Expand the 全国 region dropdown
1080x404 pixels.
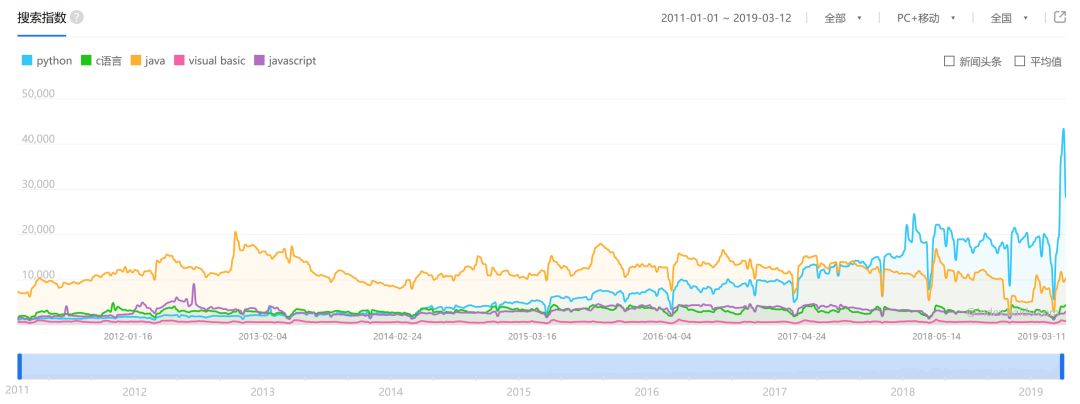(x=1008, y=18)
